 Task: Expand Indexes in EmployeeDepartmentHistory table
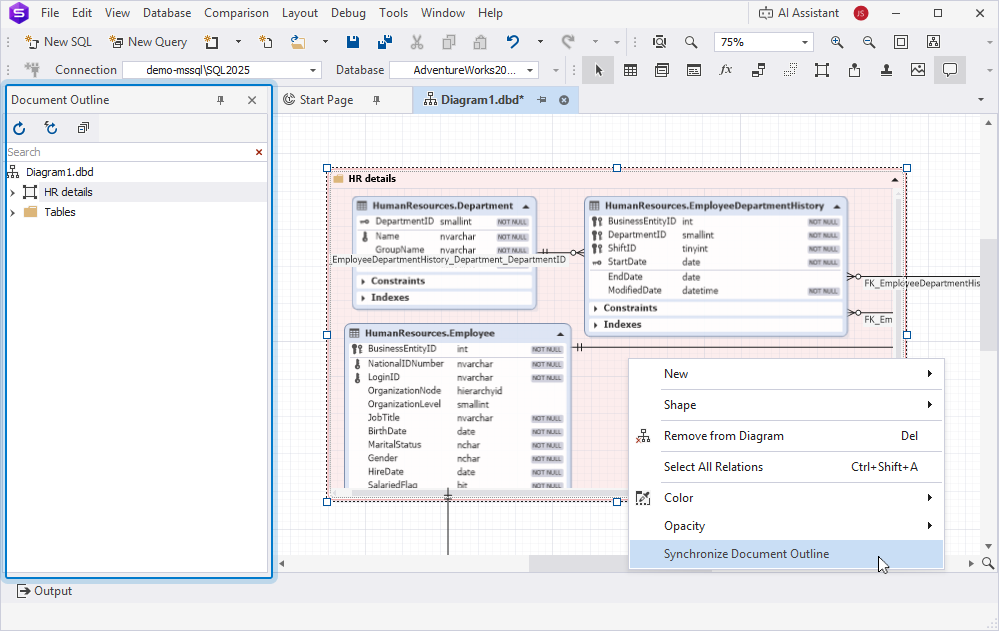click(596, 324)
